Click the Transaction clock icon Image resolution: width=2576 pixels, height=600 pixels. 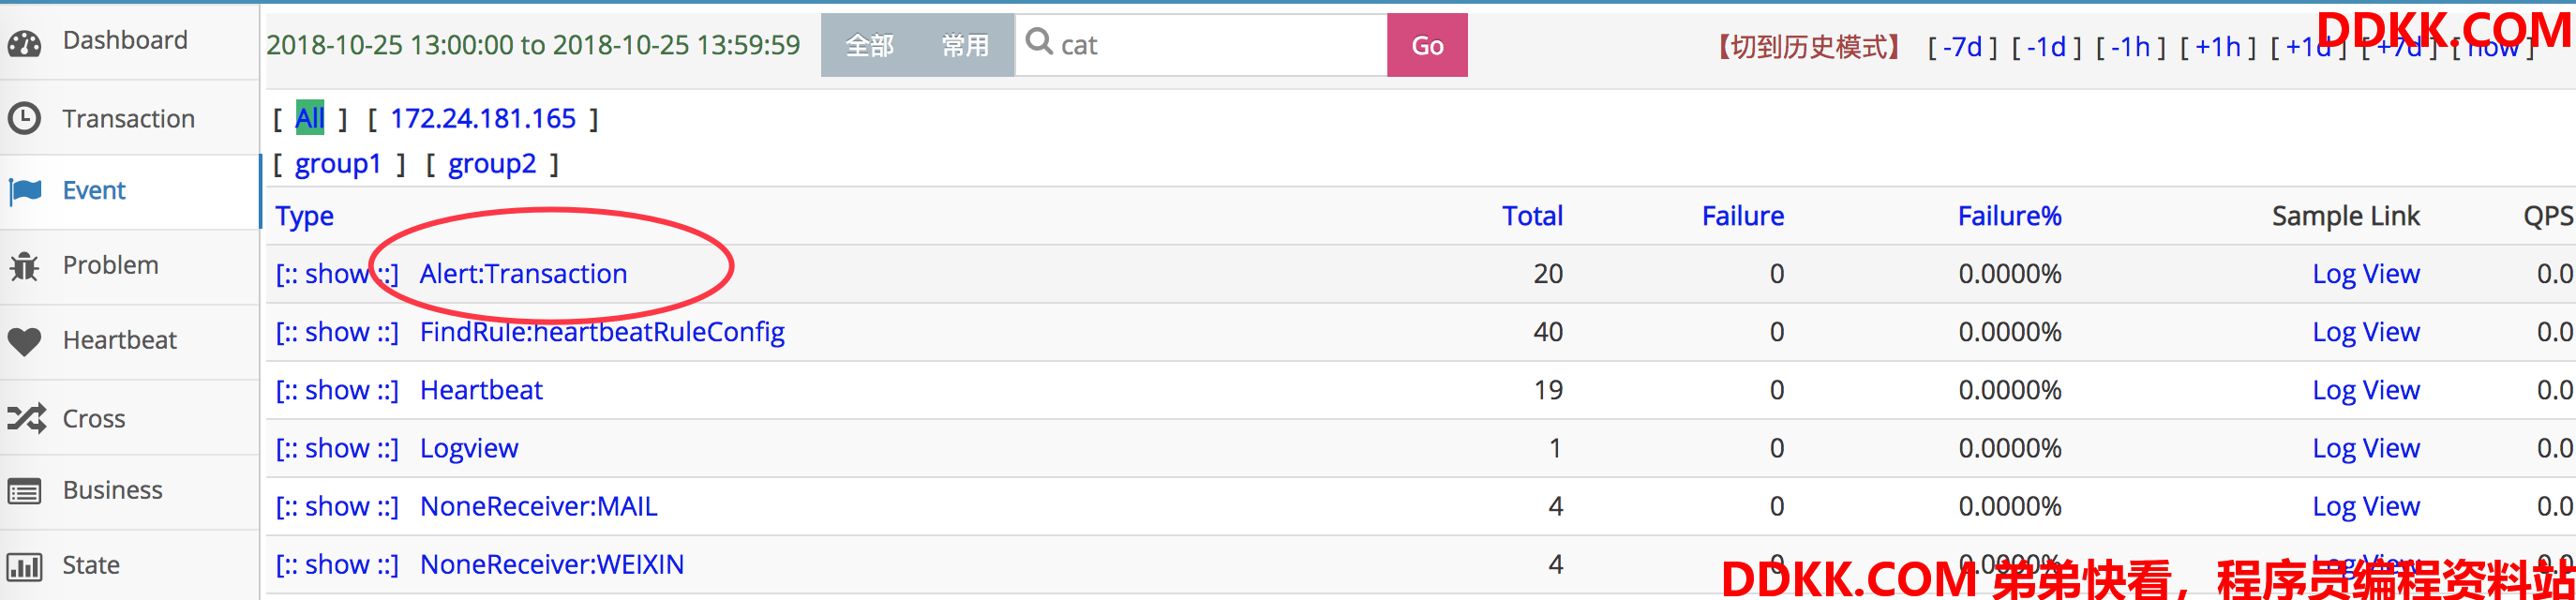(x=24, y=119)
